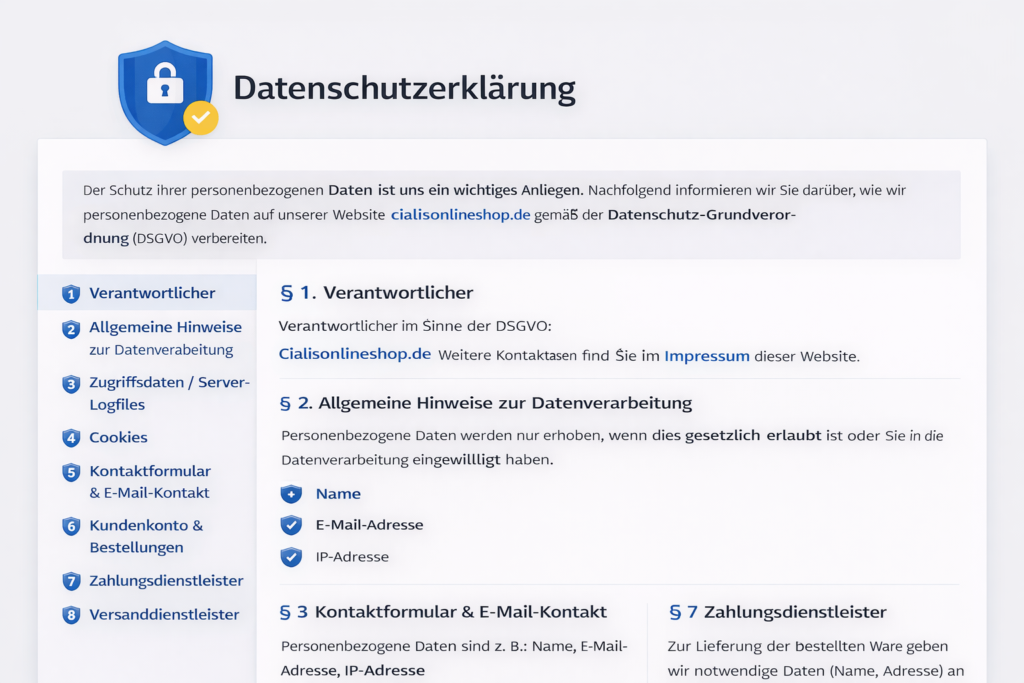Click the number 8 shield icon in sidebar
Screen dimensions: 1024x683
click(70, 615)
